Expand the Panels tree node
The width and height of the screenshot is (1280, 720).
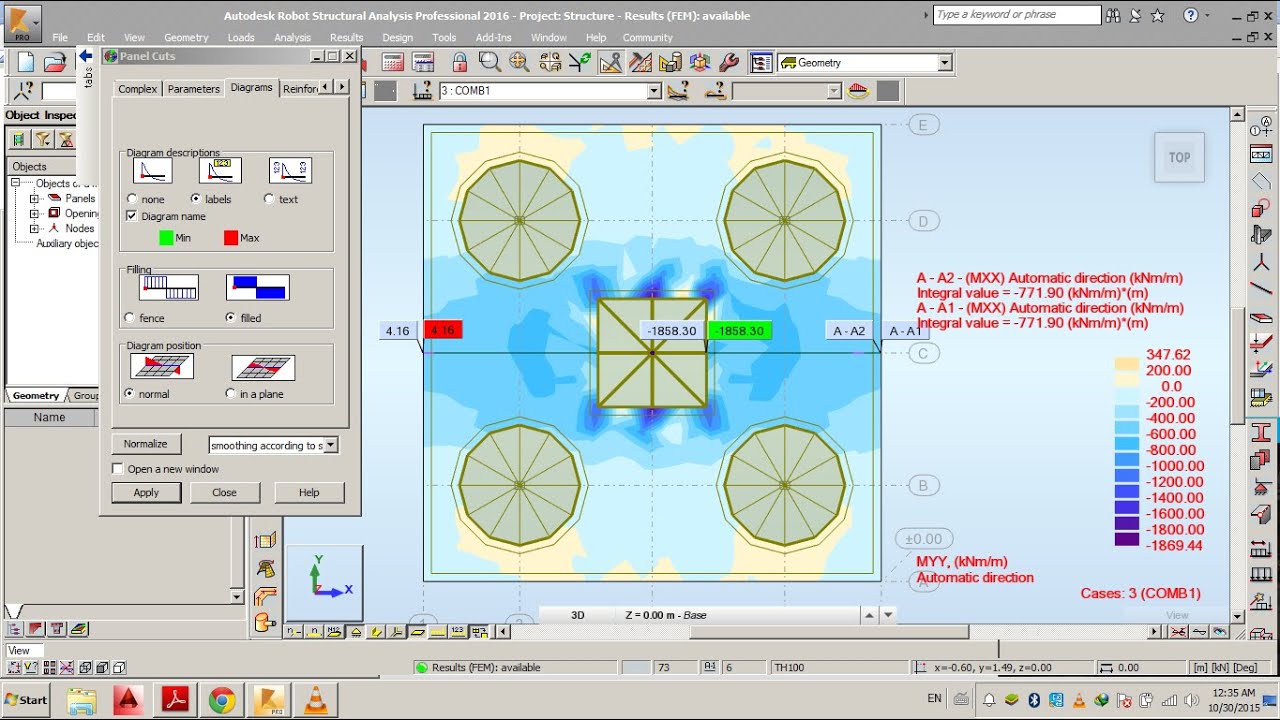35,198
